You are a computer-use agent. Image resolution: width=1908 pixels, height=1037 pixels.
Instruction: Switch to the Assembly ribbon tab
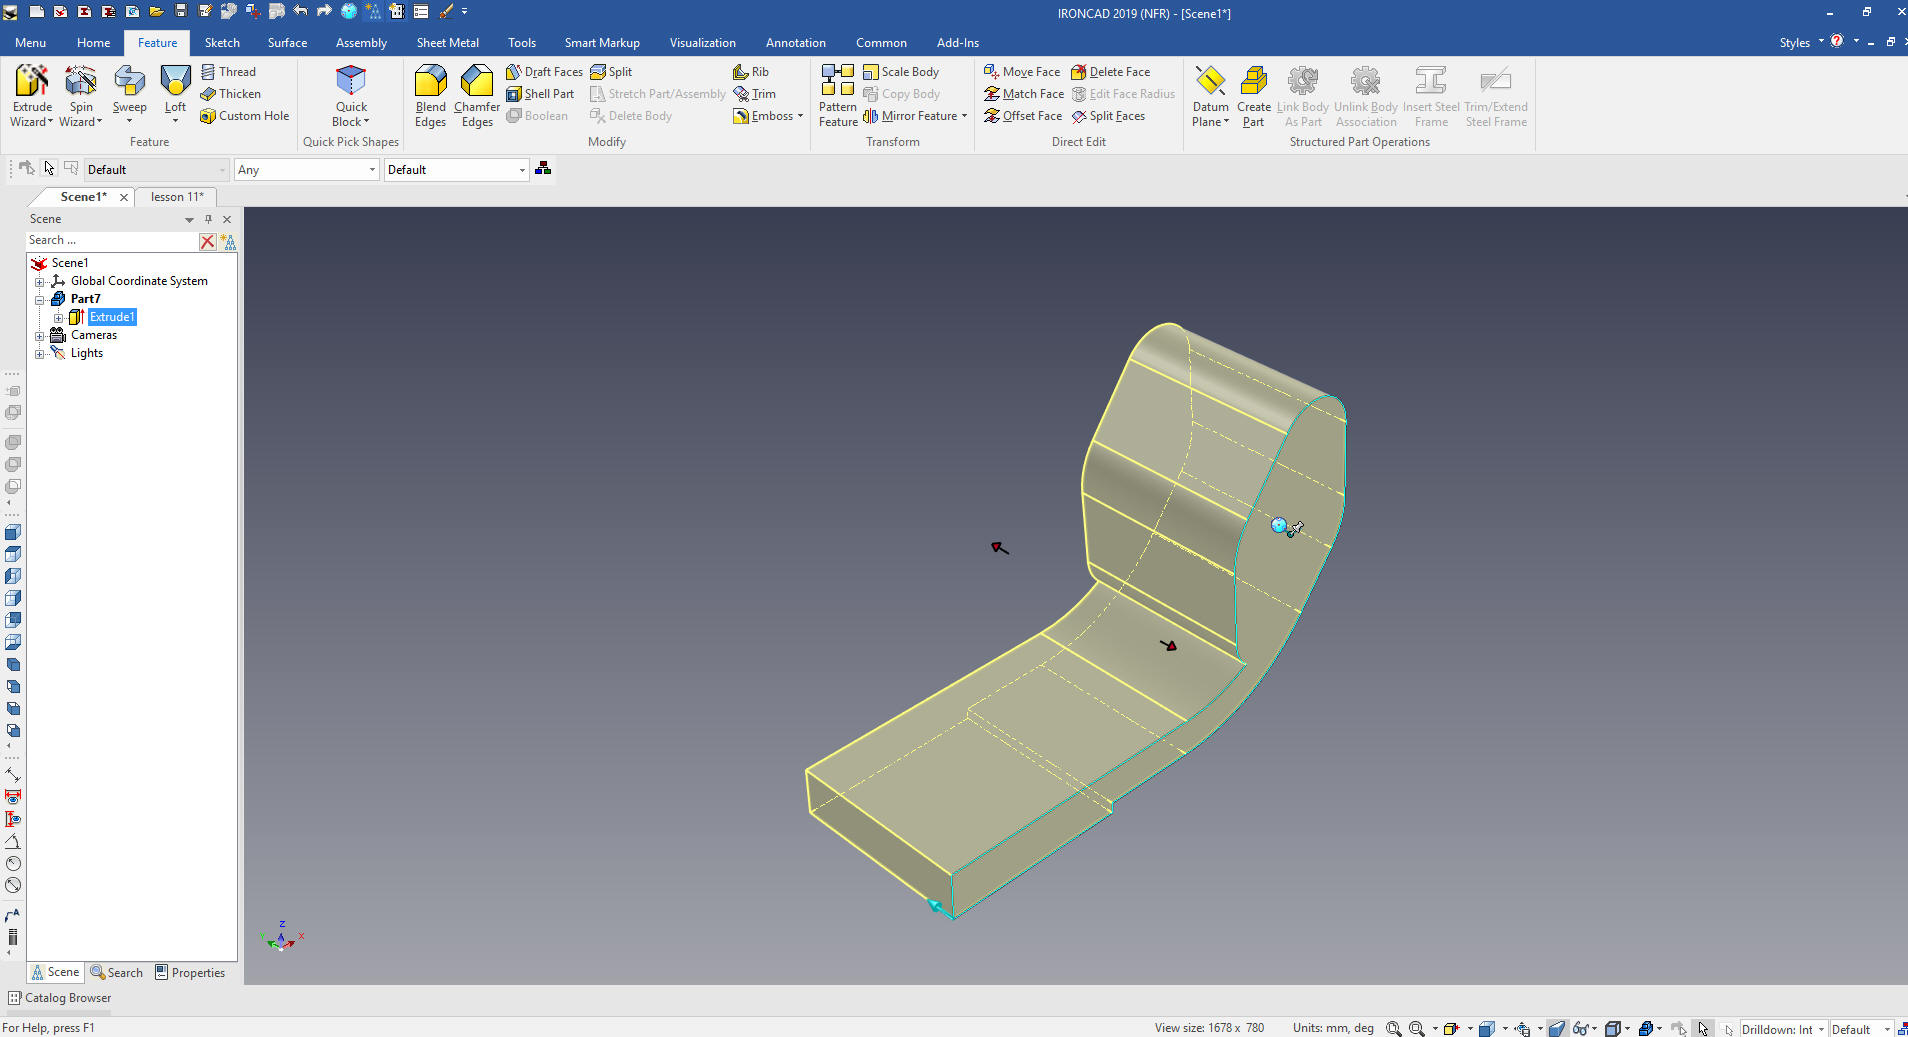(x=361, y=43)
